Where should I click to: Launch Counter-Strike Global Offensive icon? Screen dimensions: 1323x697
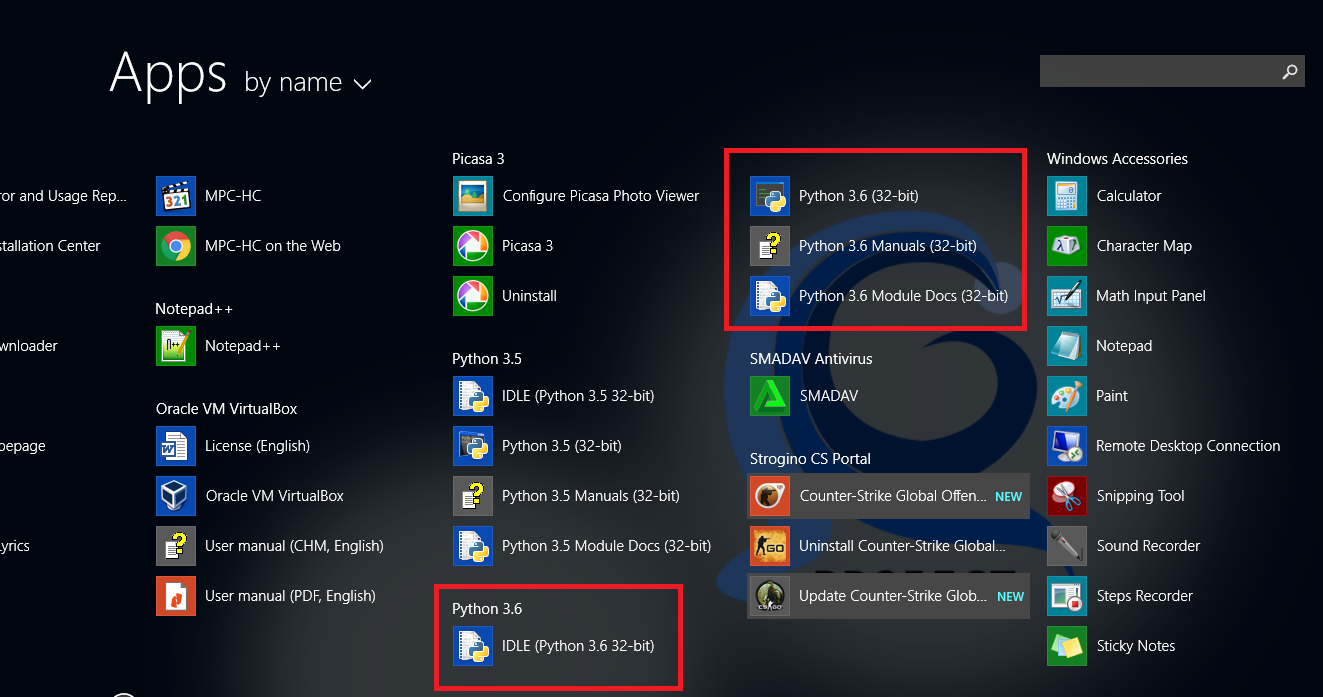point(770,496)
